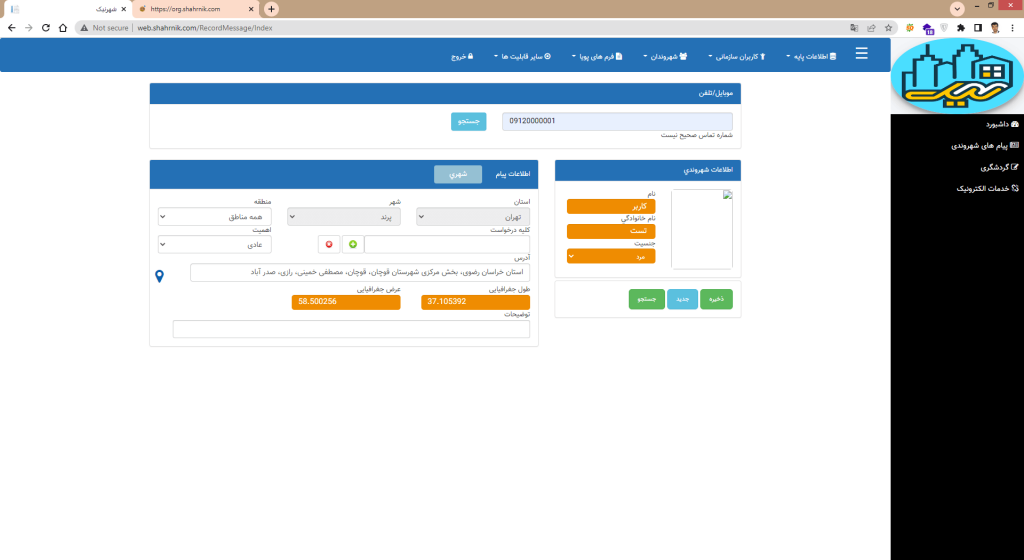Expand the شهروندان menu
This screenshot has width=1024, height=560.
pyautogui.click(x=665, y=57)
